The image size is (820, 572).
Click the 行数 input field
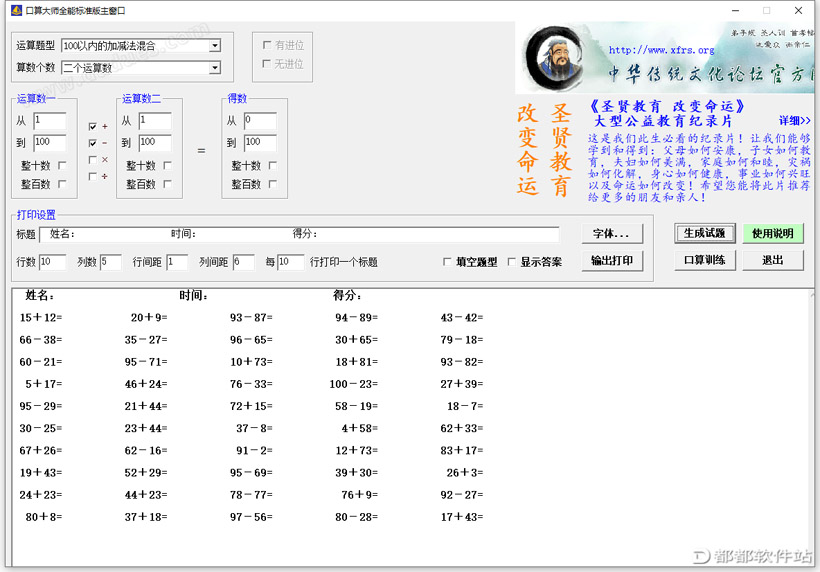tap(53, 262)
